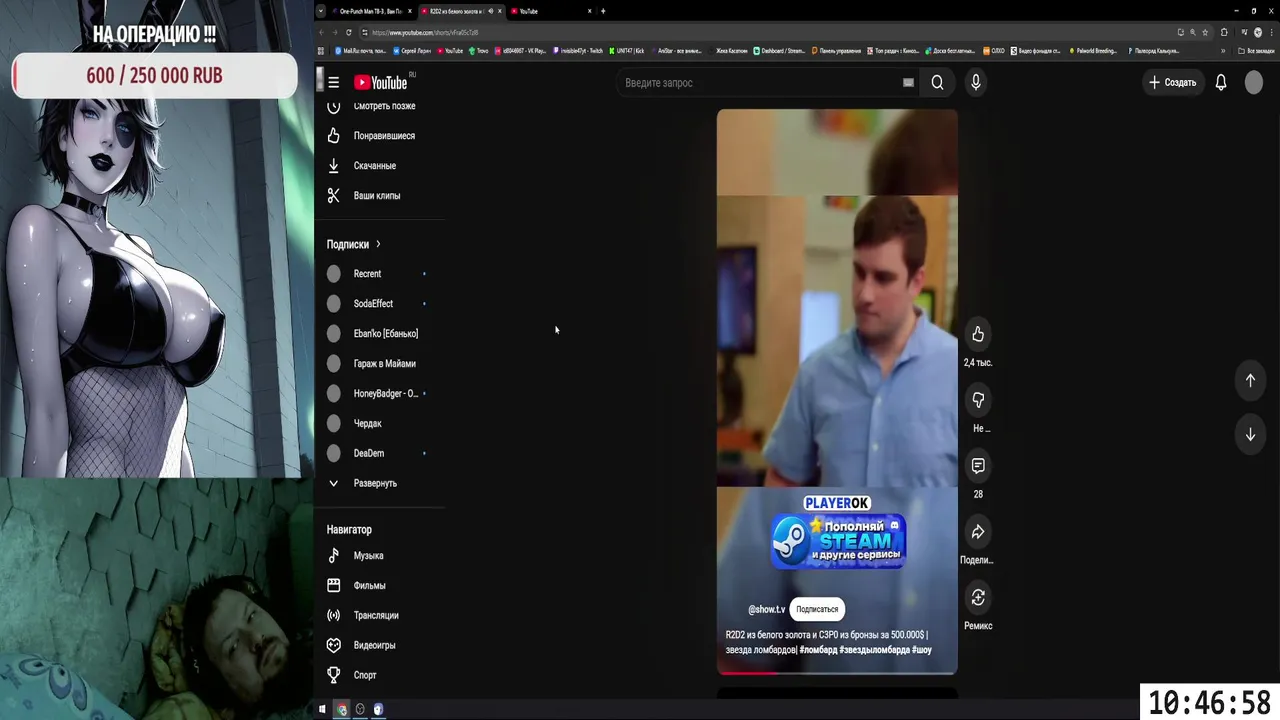The height and width of the screenshot is (720, 1280).
Task: Dislike the Short with thumbs-down
Action: point(978,400)
